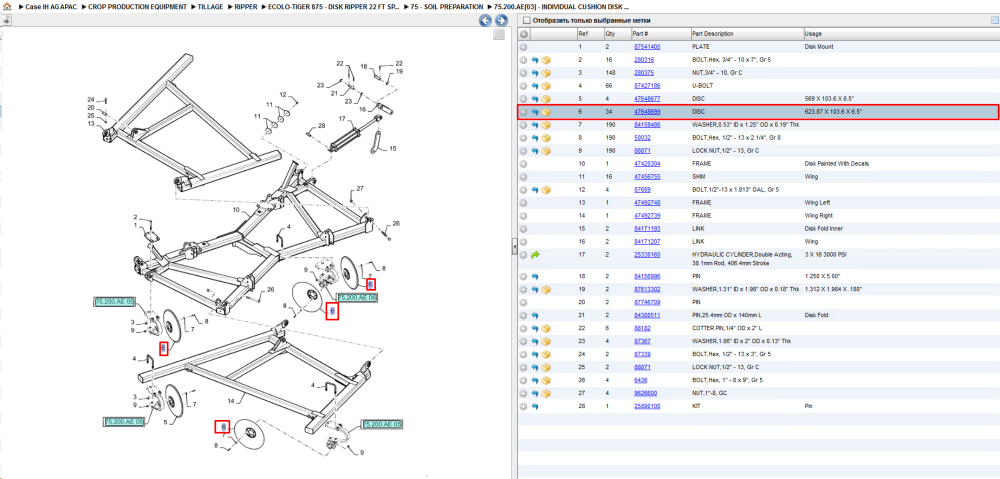Image resolution: width=1000 pixels, height=479 pixels.
Task: Open part number 25898100 link
Action: pyautogui.click(x=646, y=406)
